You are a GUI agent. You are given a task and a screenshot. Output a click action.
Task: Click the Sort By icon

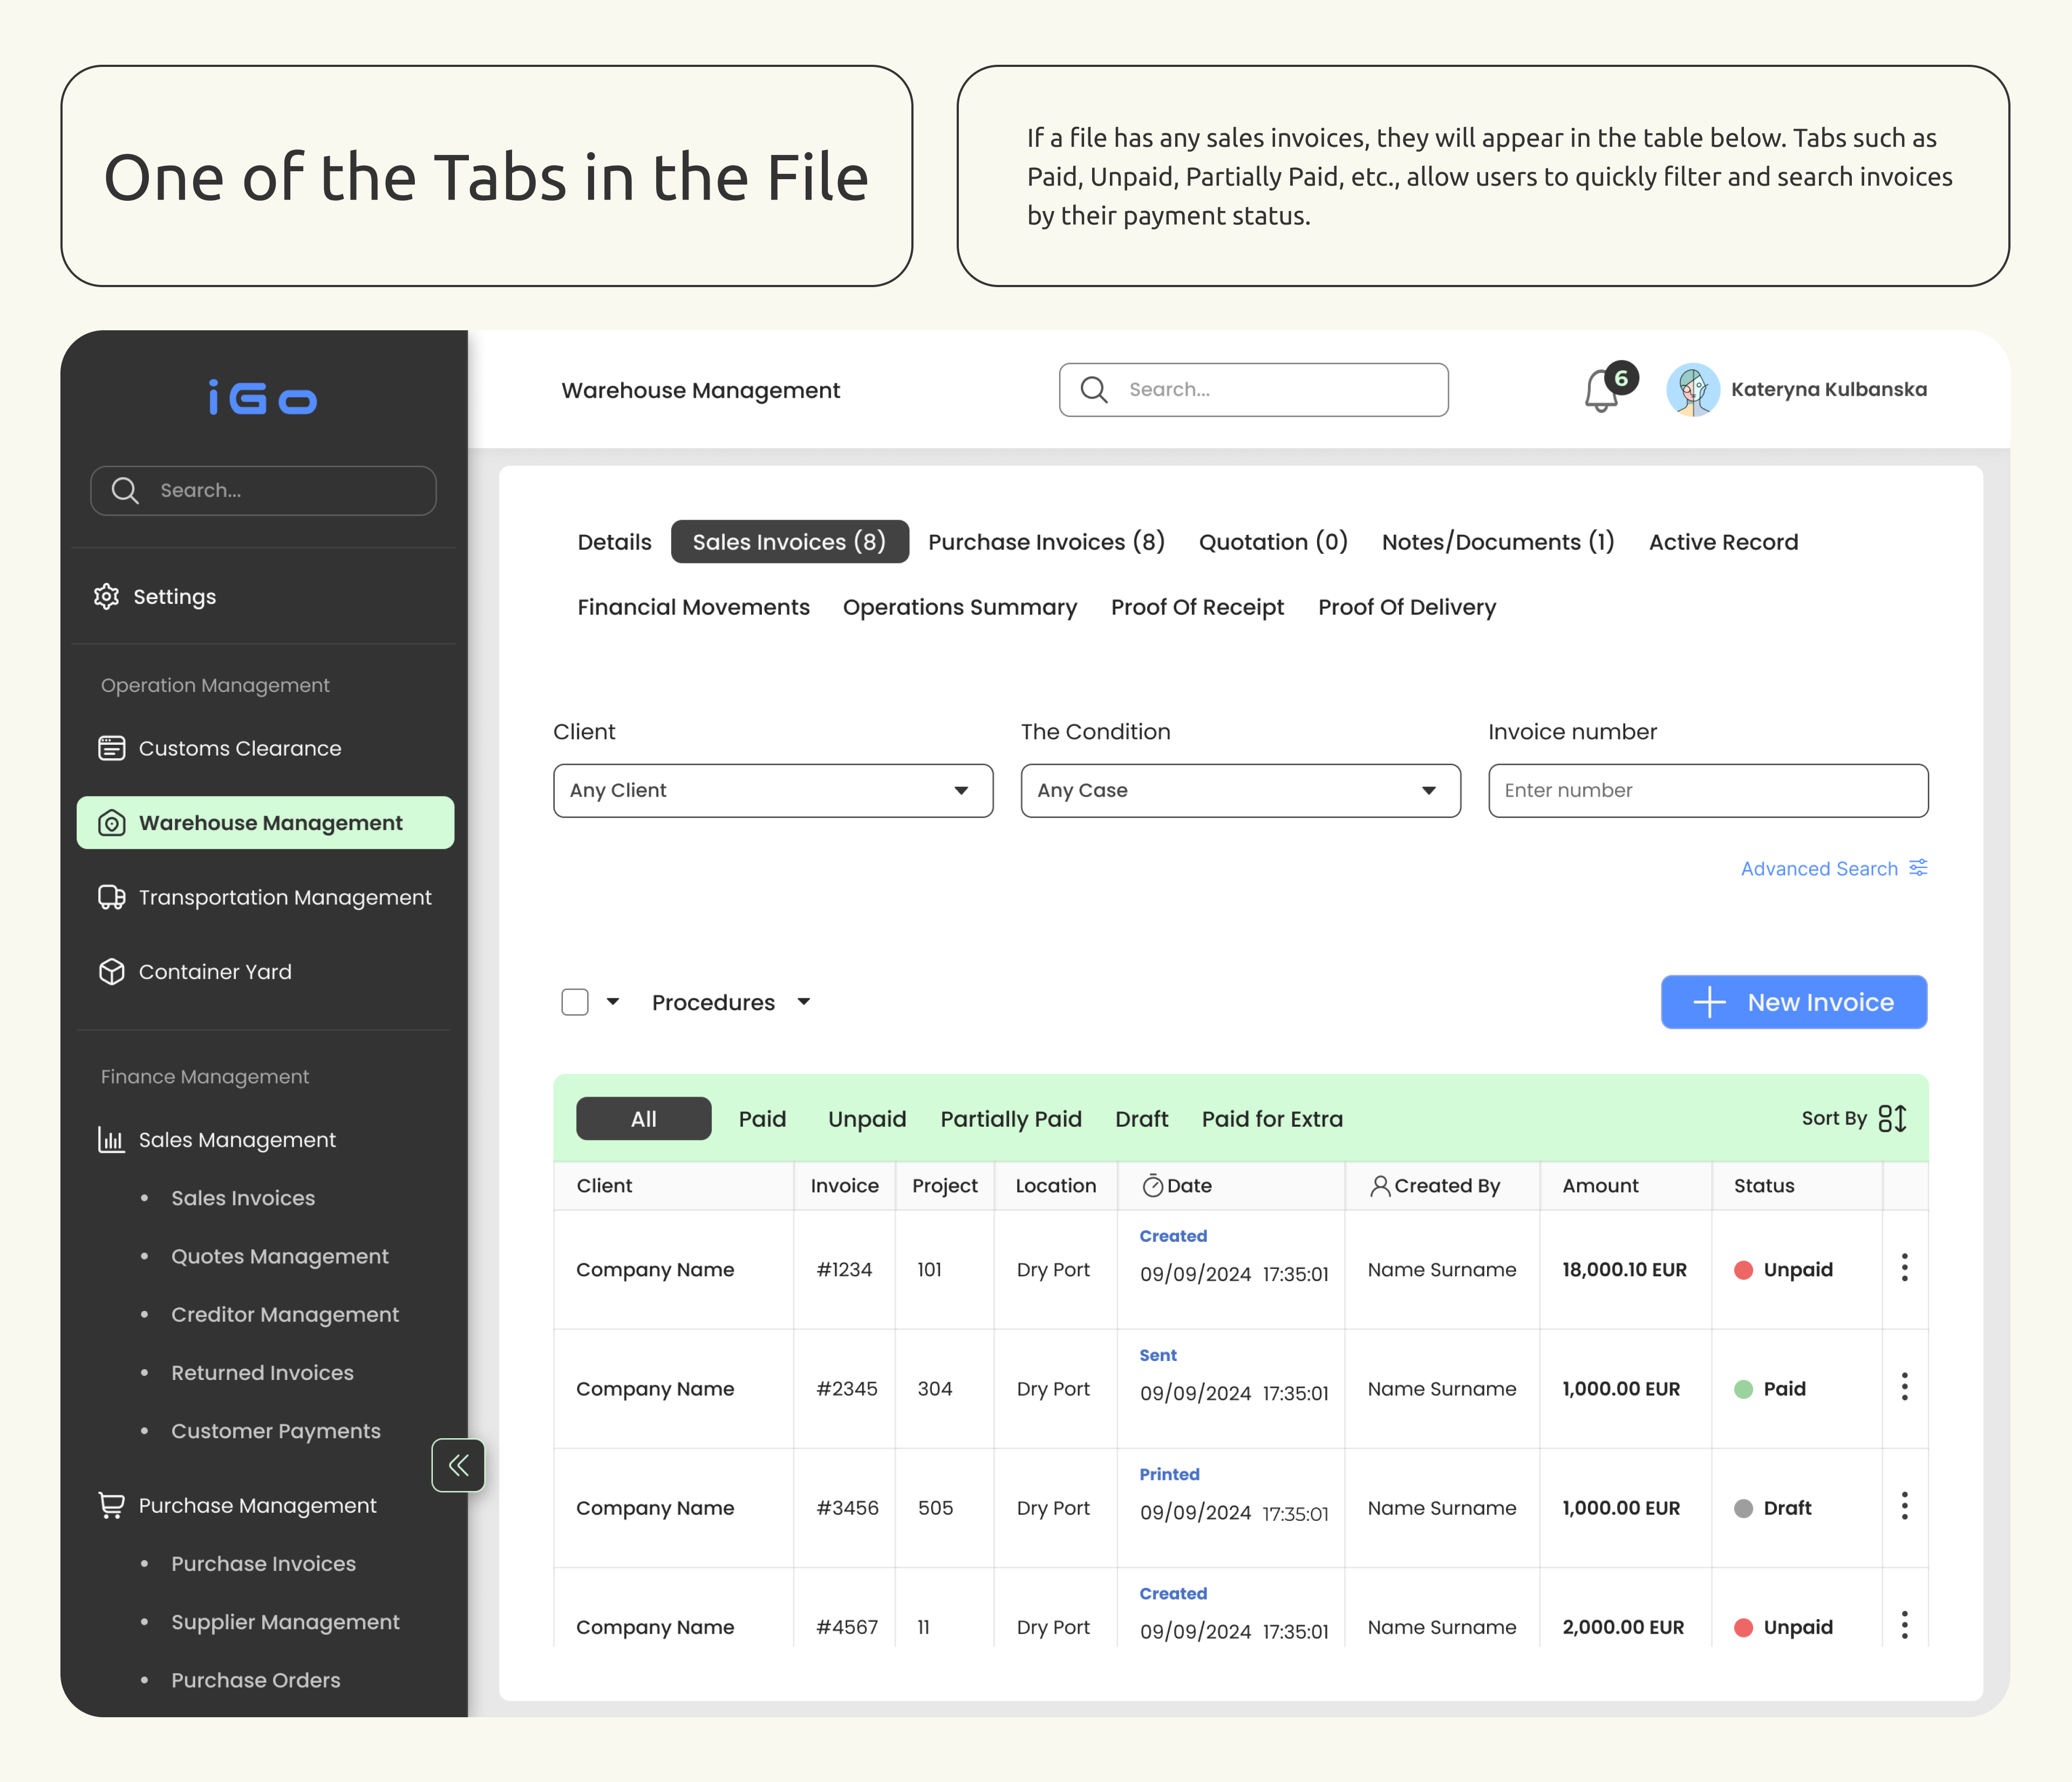pyautogui.click(x=1892, y=1118)
